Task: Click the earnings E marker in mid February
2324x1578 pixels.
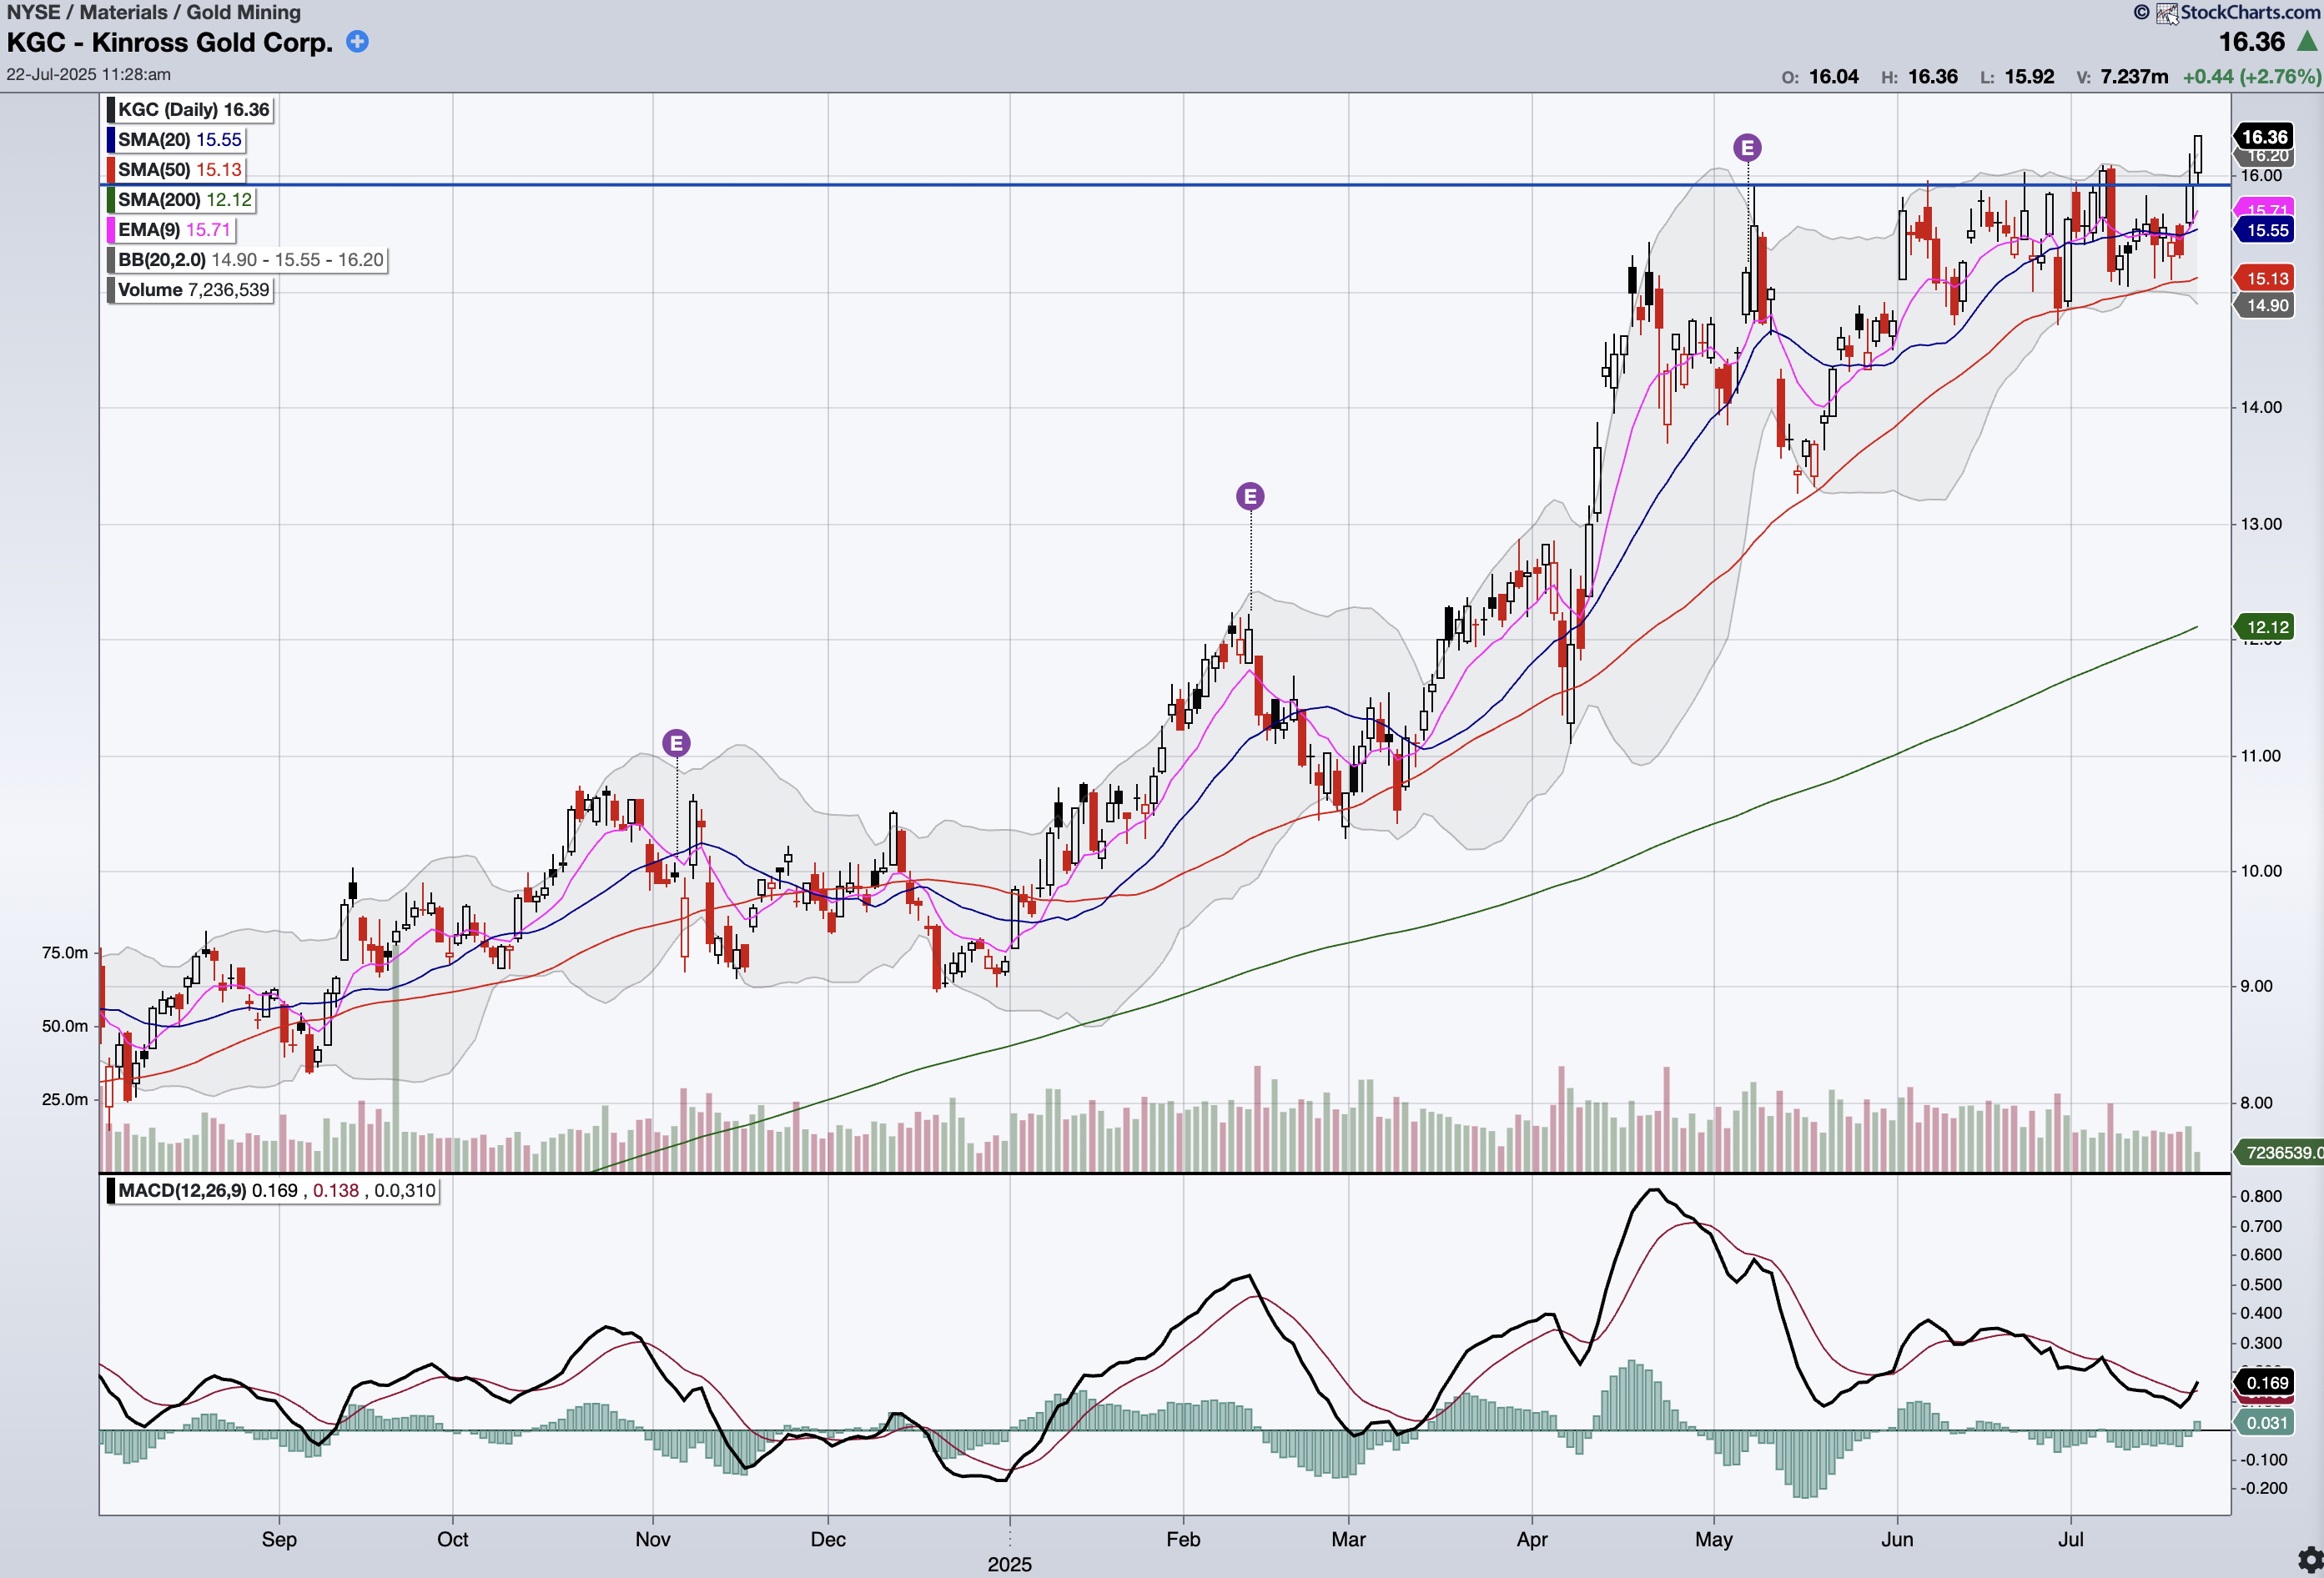Action: pos(1250,496)
